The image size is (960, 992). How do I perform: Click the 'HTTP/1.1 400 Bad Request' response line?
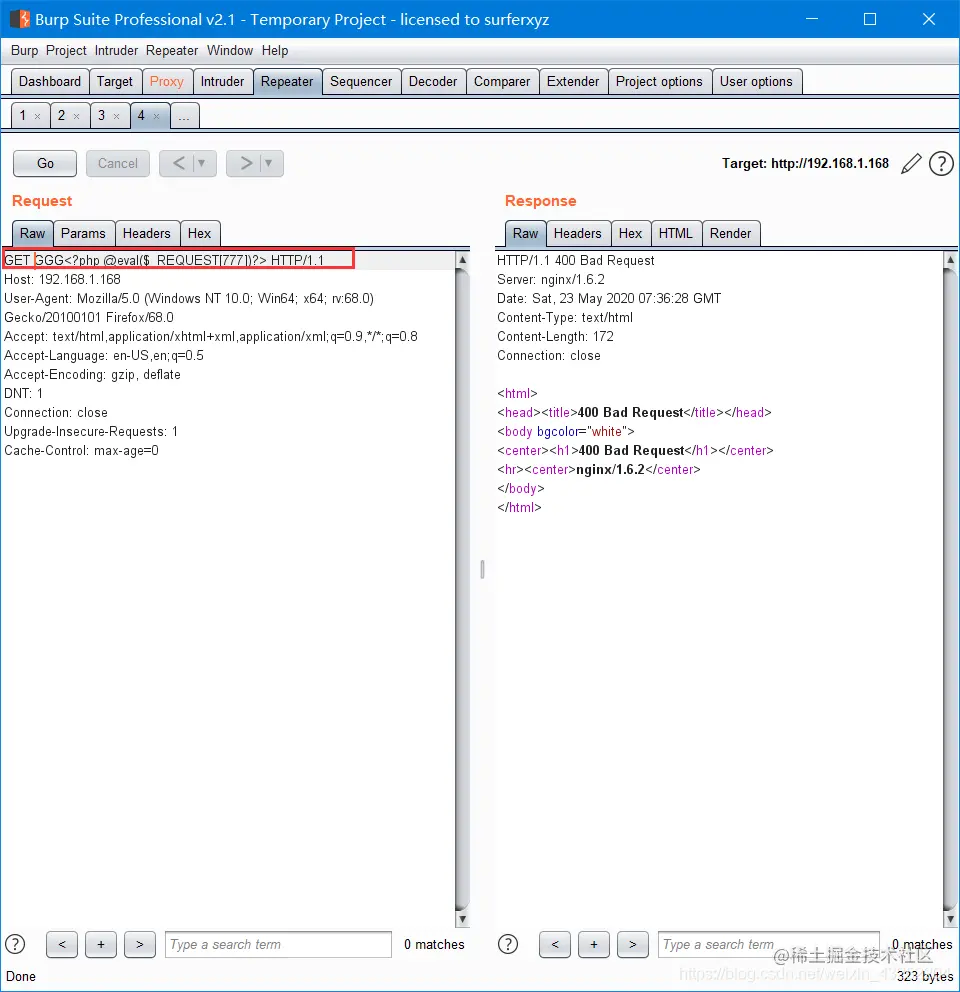tap(575, 261)
